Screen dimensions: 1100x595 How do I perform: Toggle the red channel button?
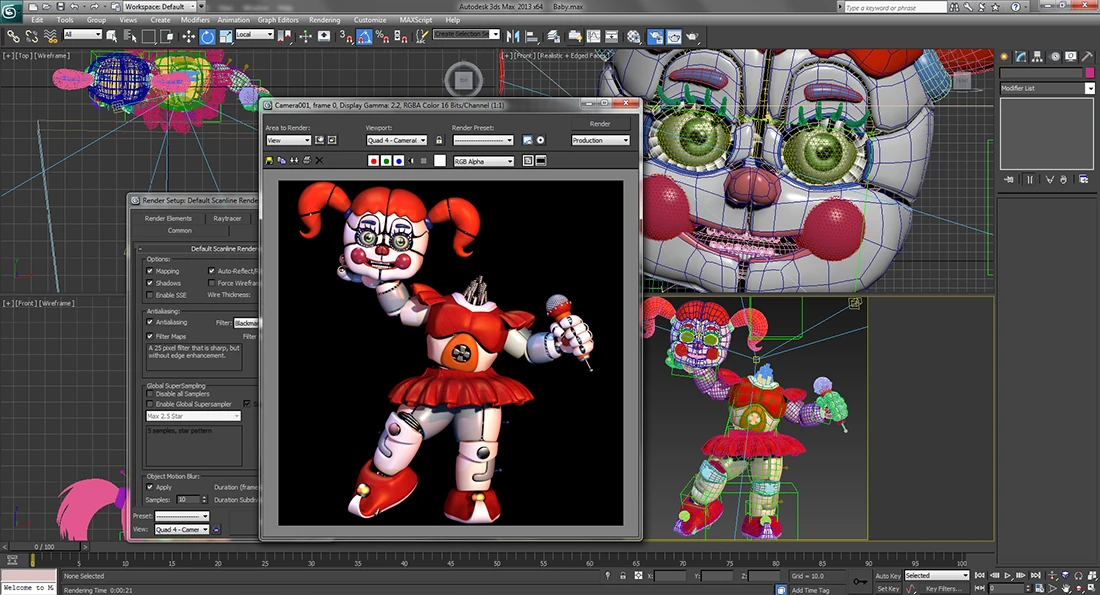tap(374, 161)
